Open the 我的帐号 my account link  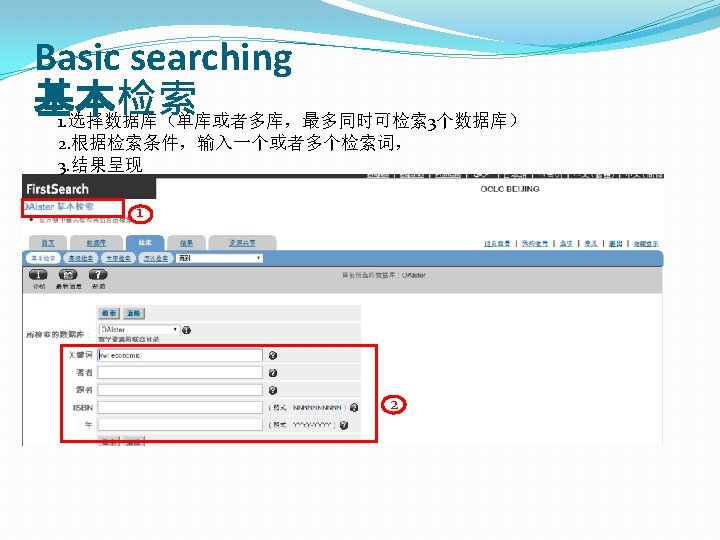(535, 243)
